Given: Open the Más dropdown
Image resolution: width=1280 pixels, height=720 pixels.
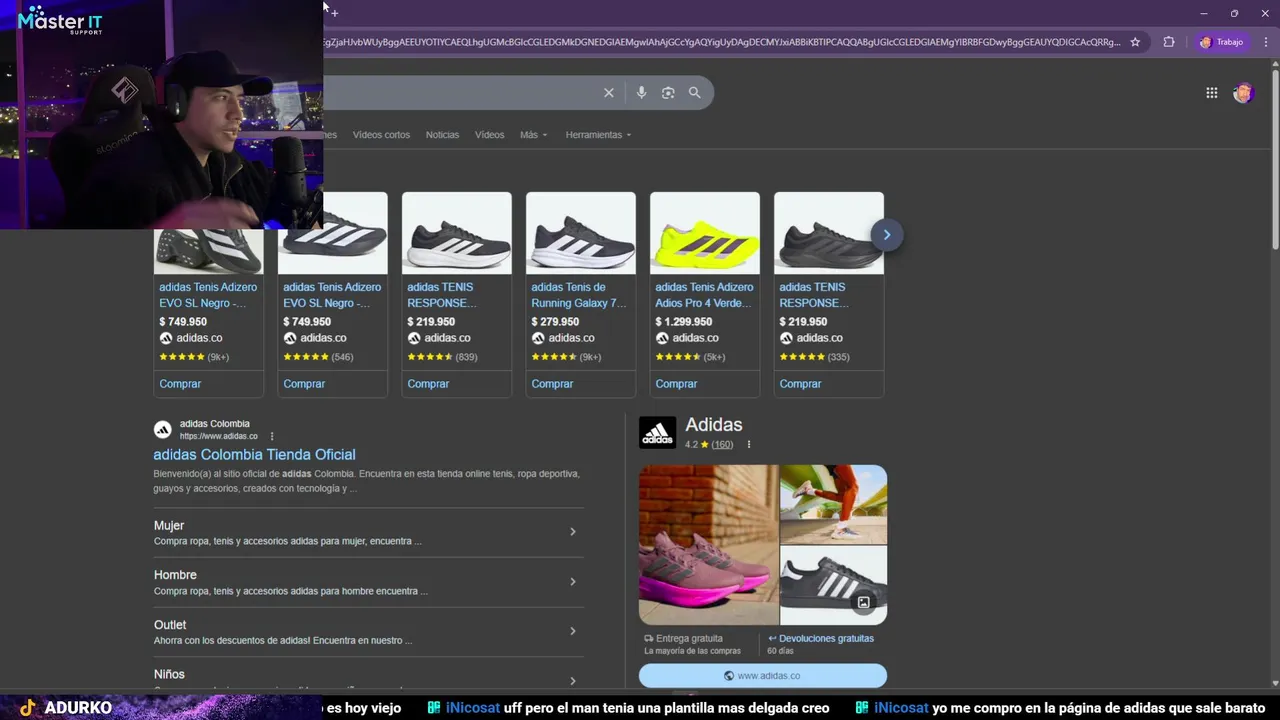Looking at the screenshot, I should (533, 135).
